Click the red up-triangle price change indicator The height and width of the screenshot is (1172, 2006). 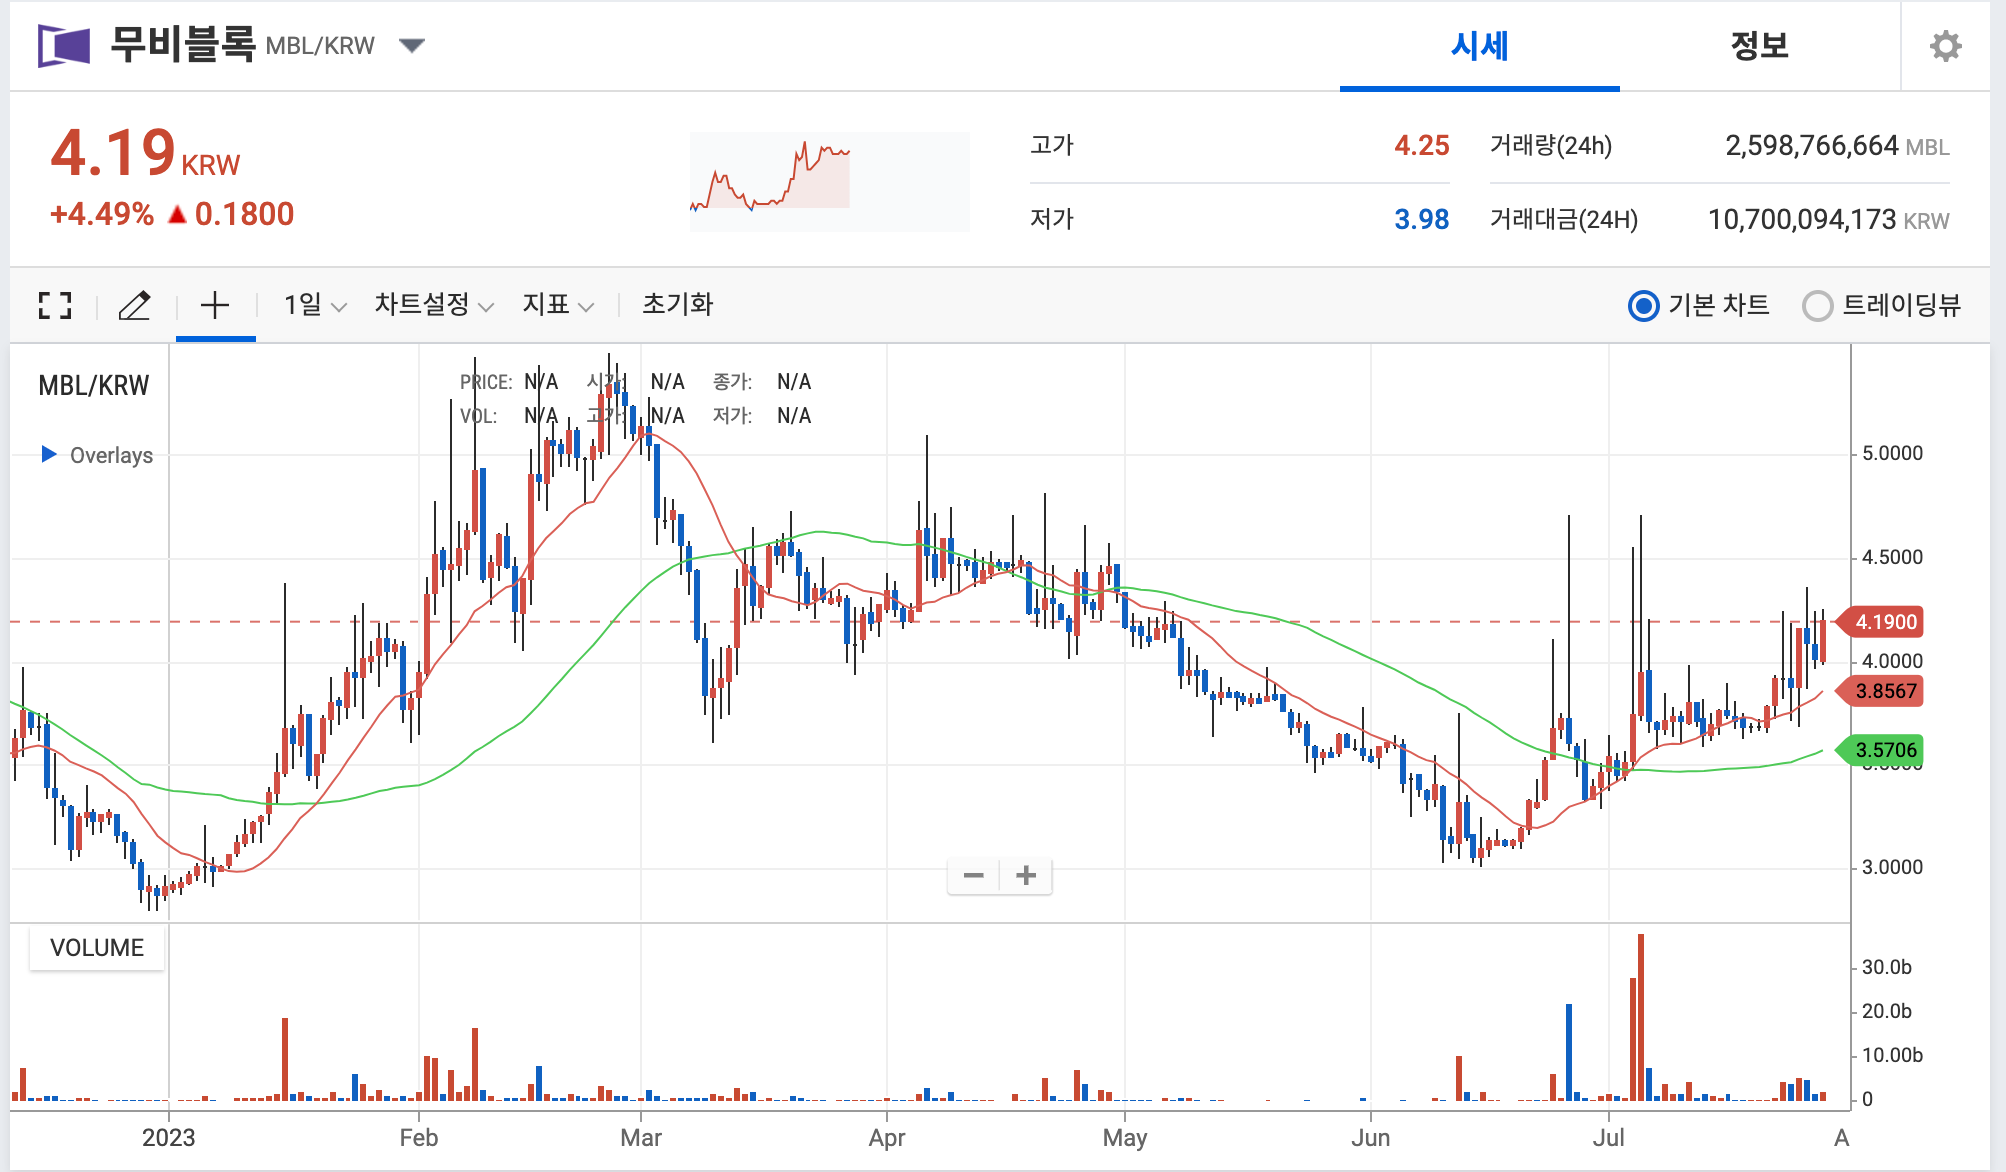177,214
